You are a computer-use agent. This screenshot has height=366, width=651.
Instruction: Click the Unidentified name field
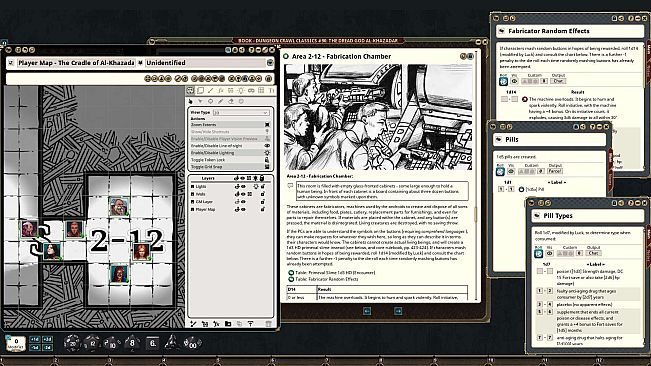[x=205, y=63]
